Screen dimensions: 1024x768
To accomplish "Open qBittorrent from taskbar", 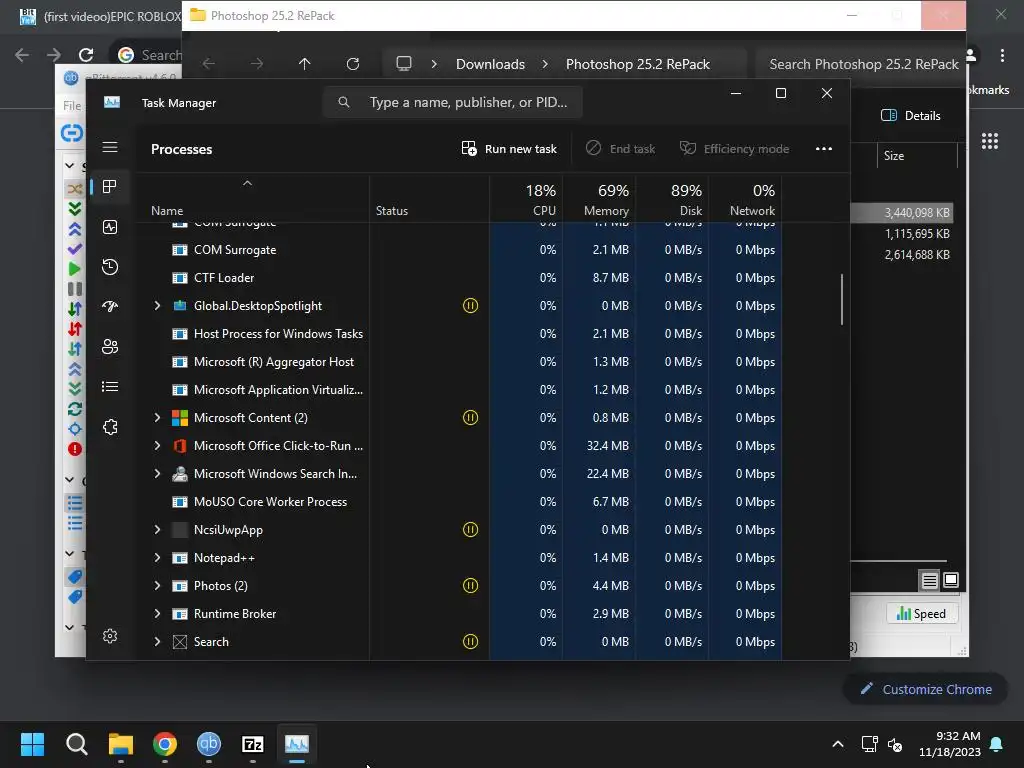I will tap(209, 744).
